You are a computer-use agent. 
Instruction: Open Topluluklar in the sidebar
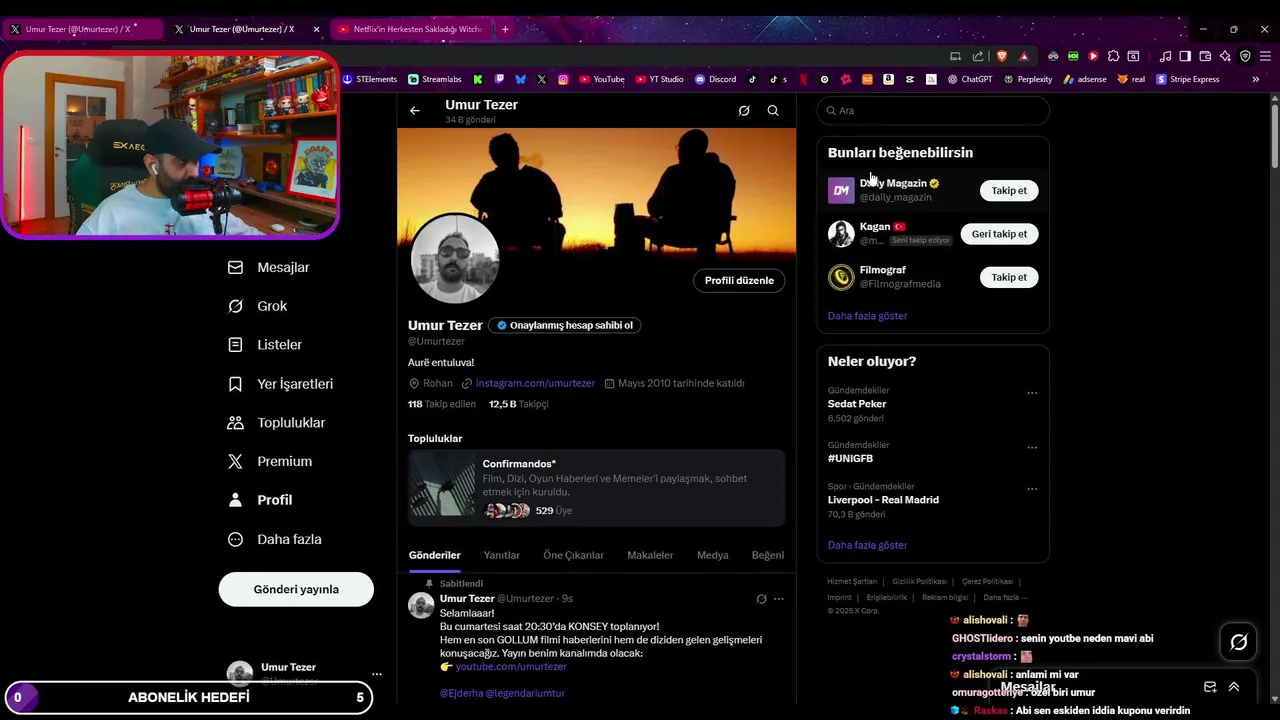point(276,423)
